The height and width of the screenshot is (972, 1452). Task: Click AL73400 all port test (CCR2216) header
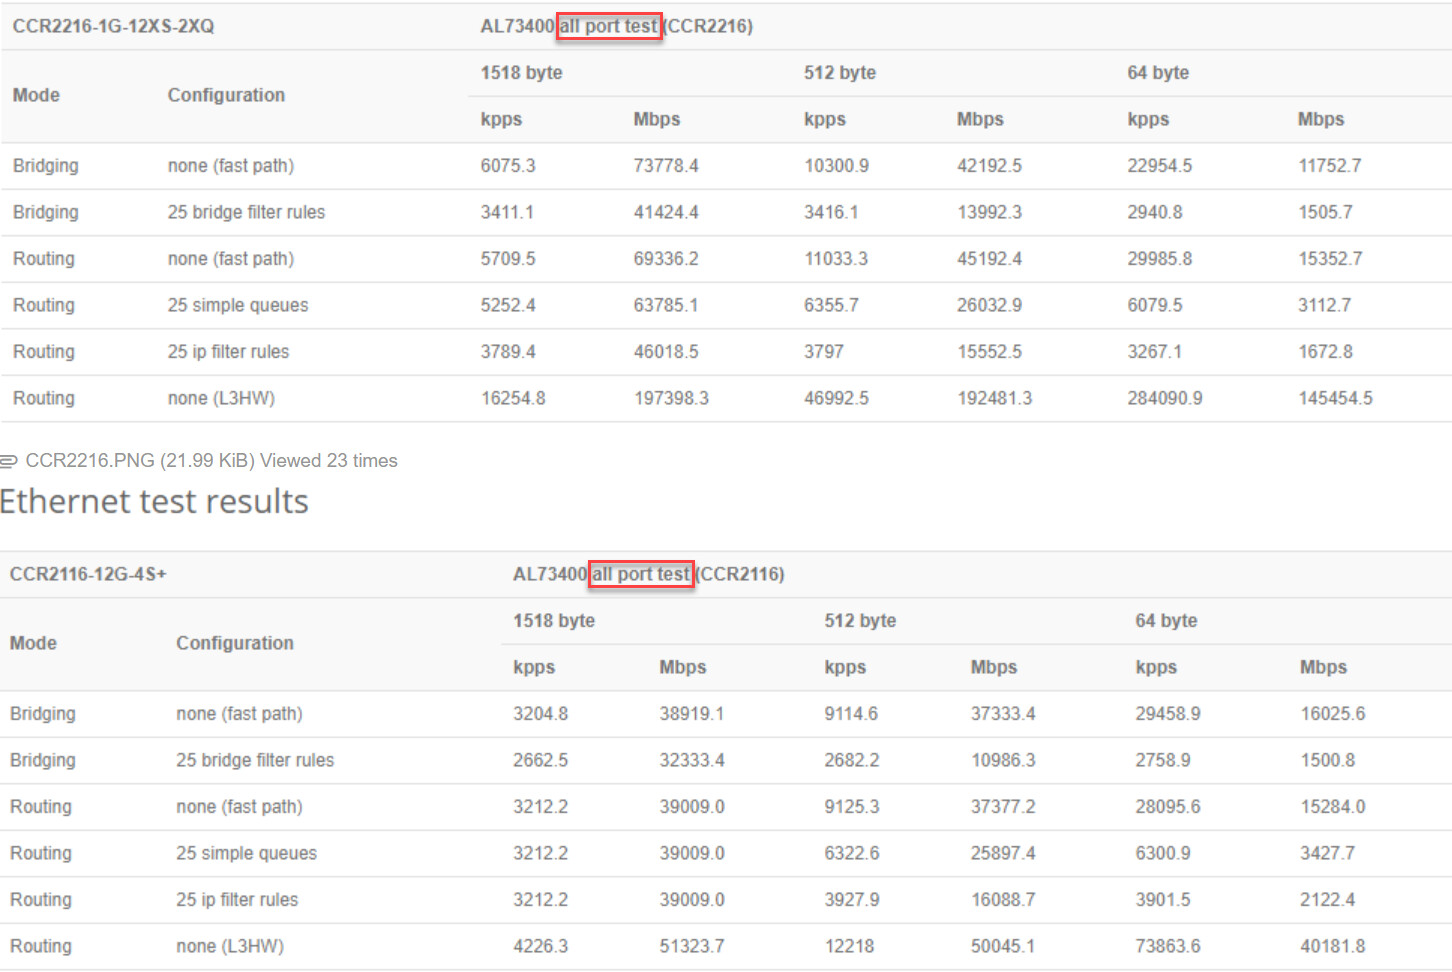tap(616, 26)
